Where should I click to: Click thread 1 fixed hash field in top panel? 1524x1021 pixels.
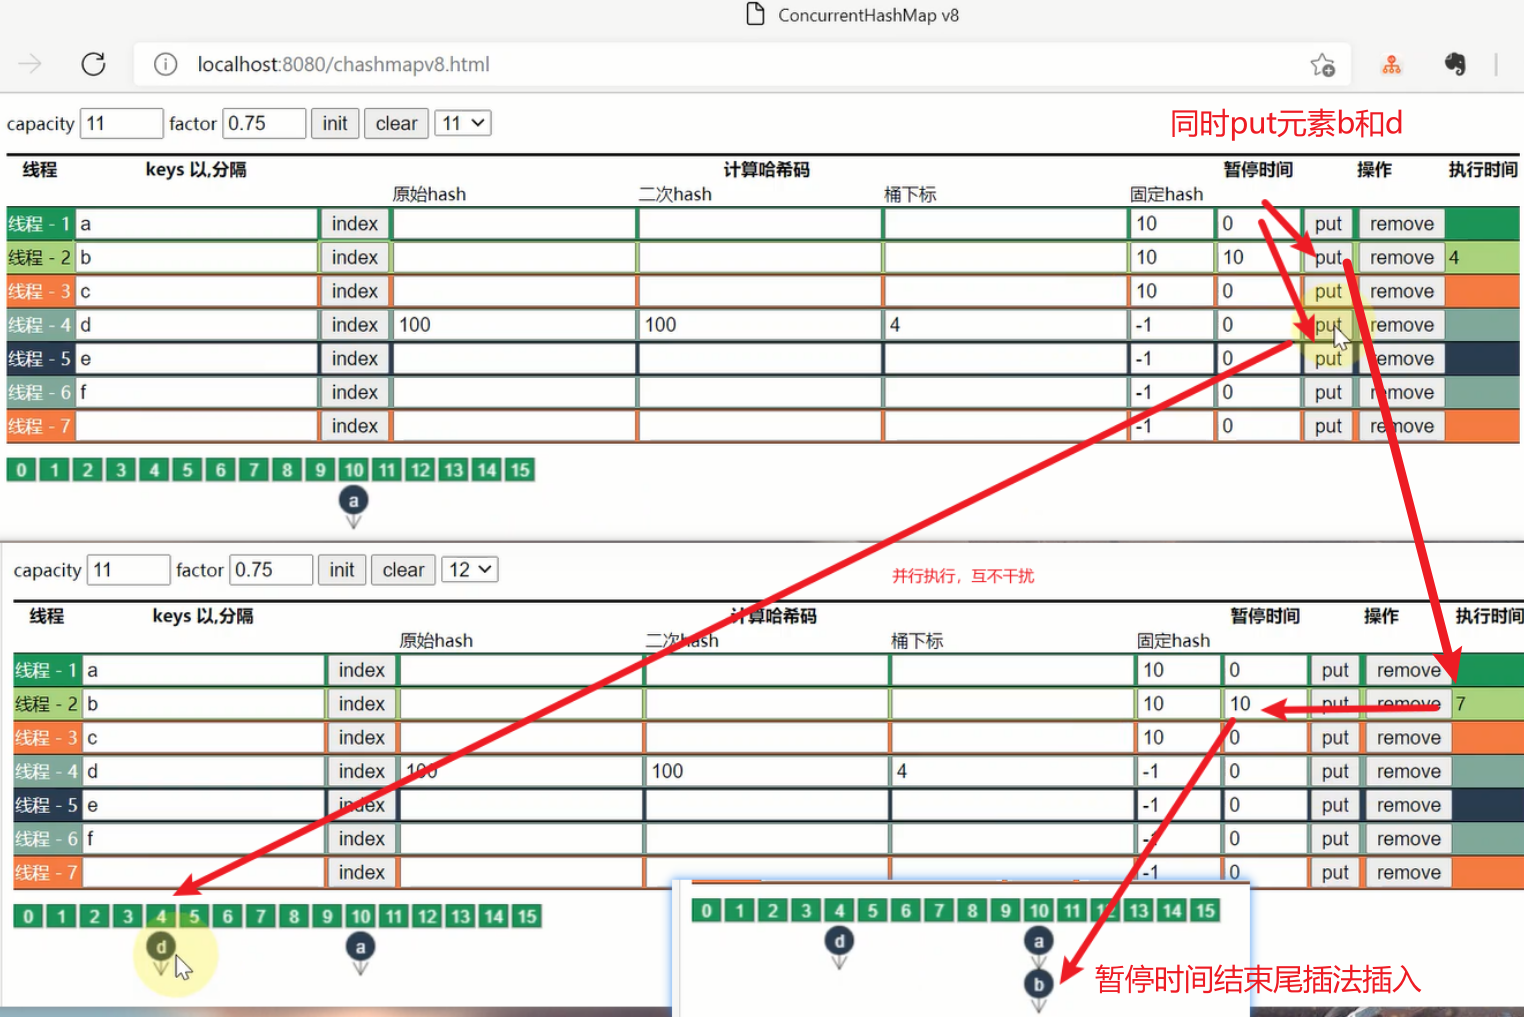[x=1171, y=224]
